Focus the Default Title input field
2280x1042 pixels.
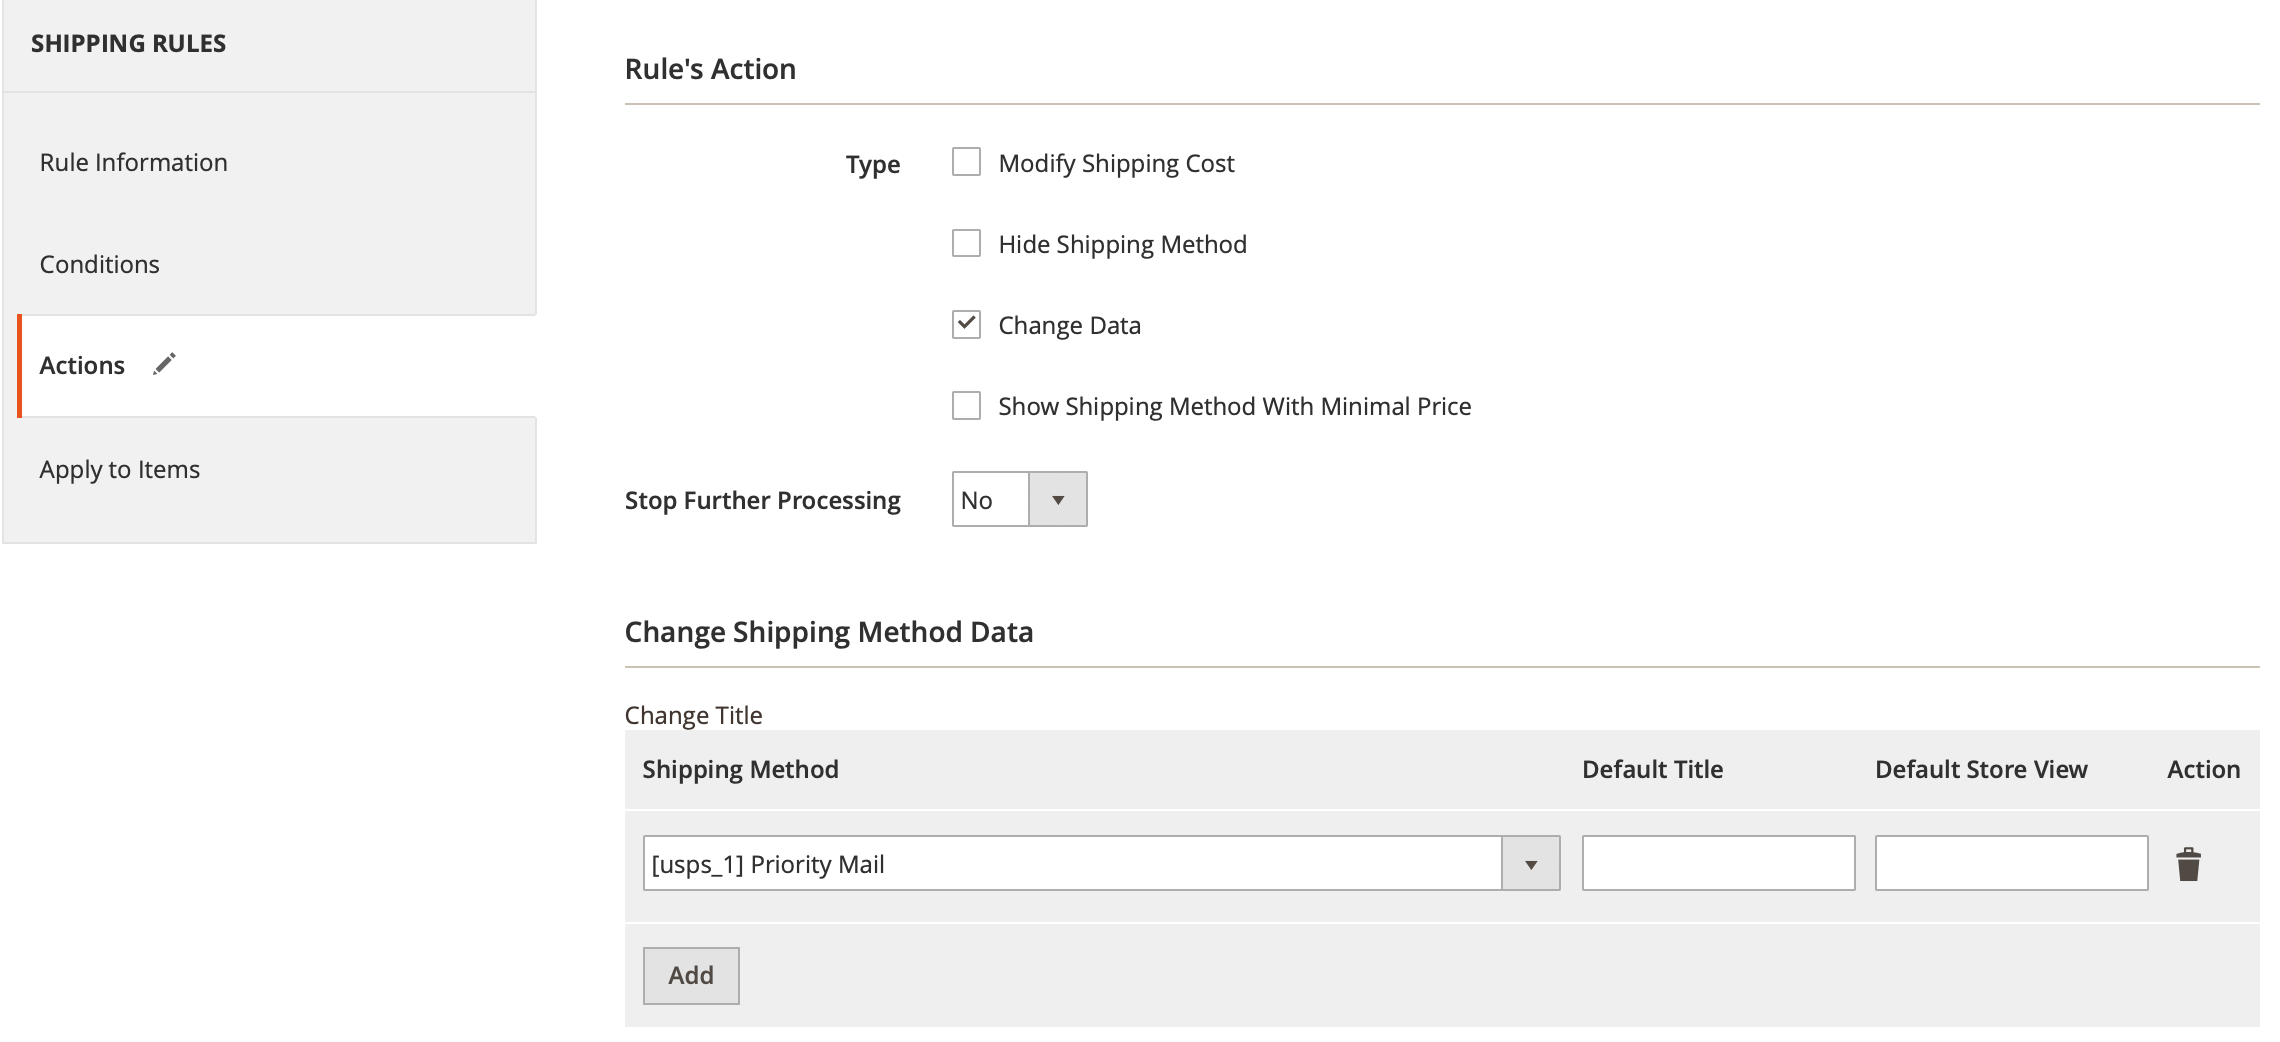(x=1718, y=863)
